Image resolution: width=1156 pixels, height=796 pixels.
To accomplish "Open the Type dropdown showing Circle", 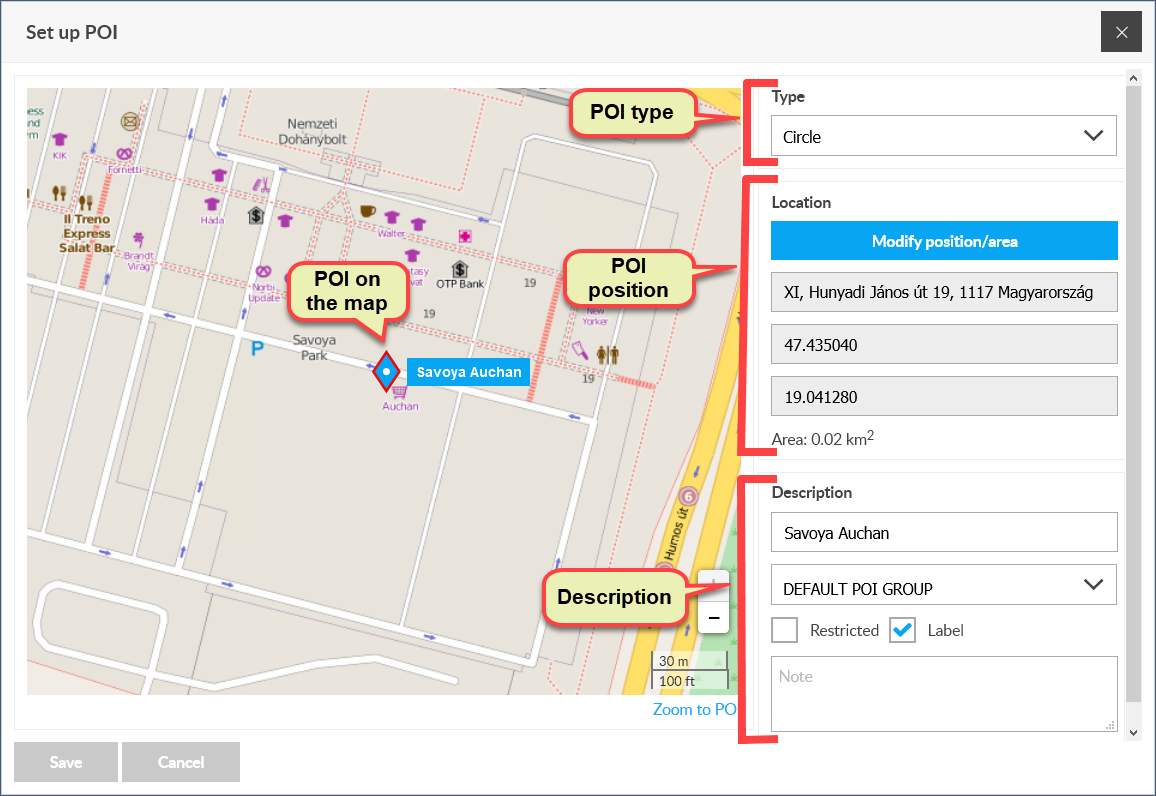I will (944, 136).
